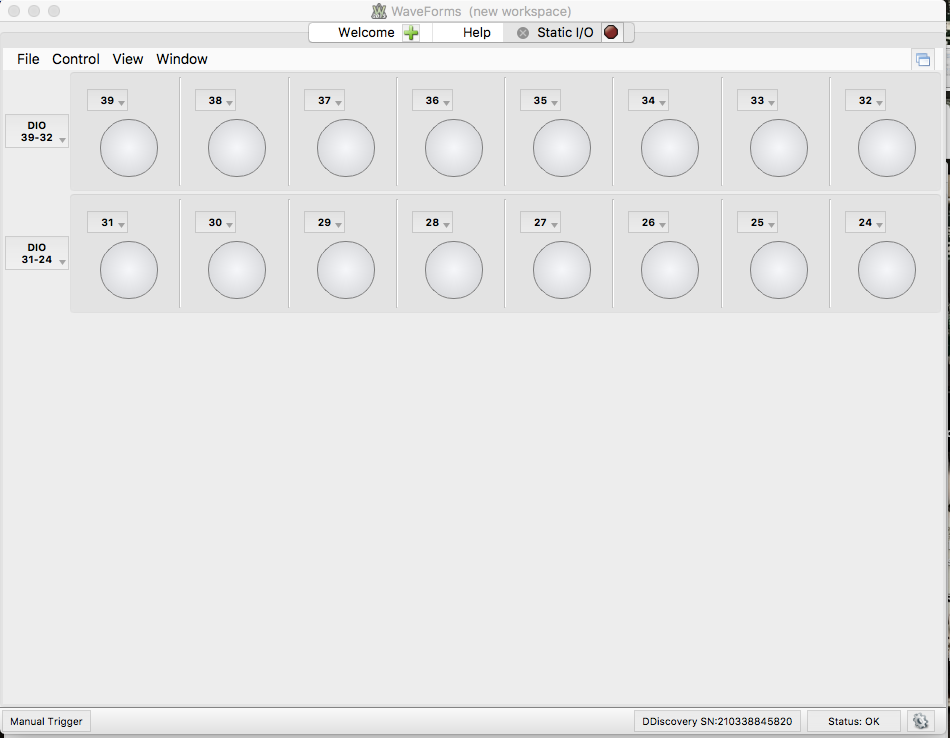Open the File menu
The height and width of the screenshot is (738, 950).
[28, 59]
